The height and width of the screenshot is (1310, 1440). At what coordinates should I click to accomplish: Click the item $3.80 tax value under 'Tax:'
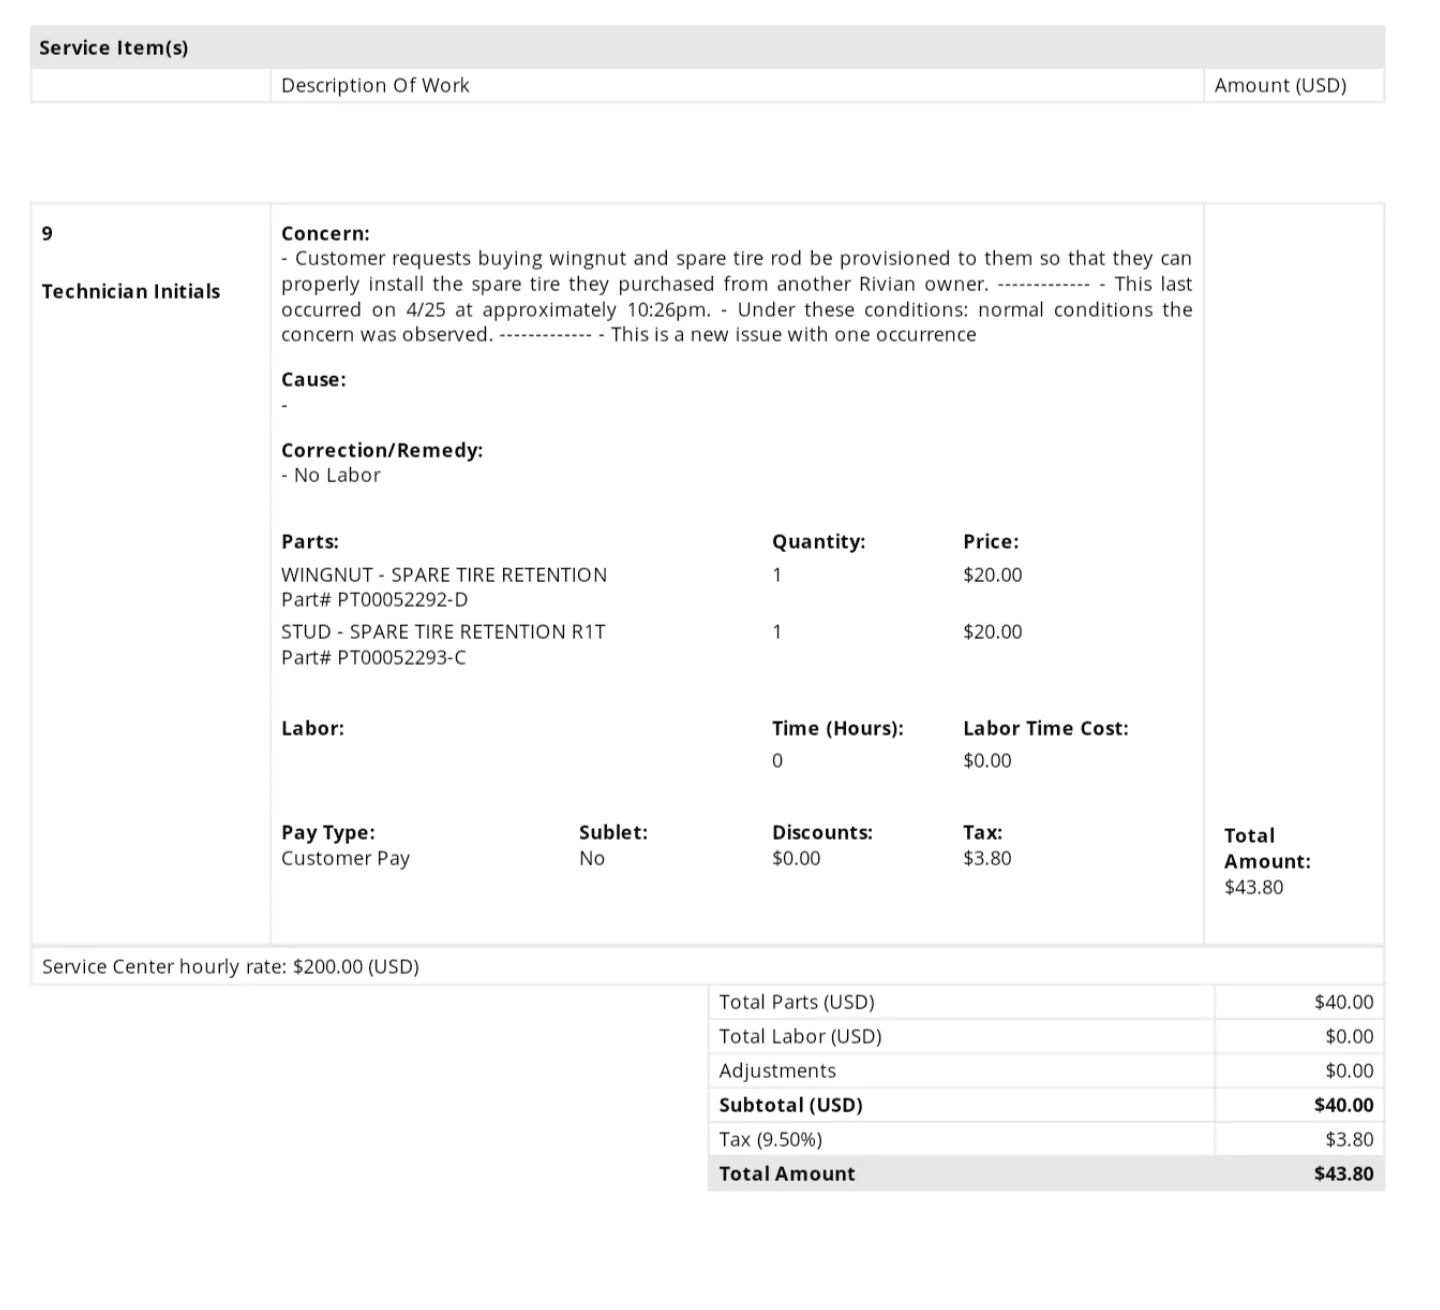coord(987,858)
